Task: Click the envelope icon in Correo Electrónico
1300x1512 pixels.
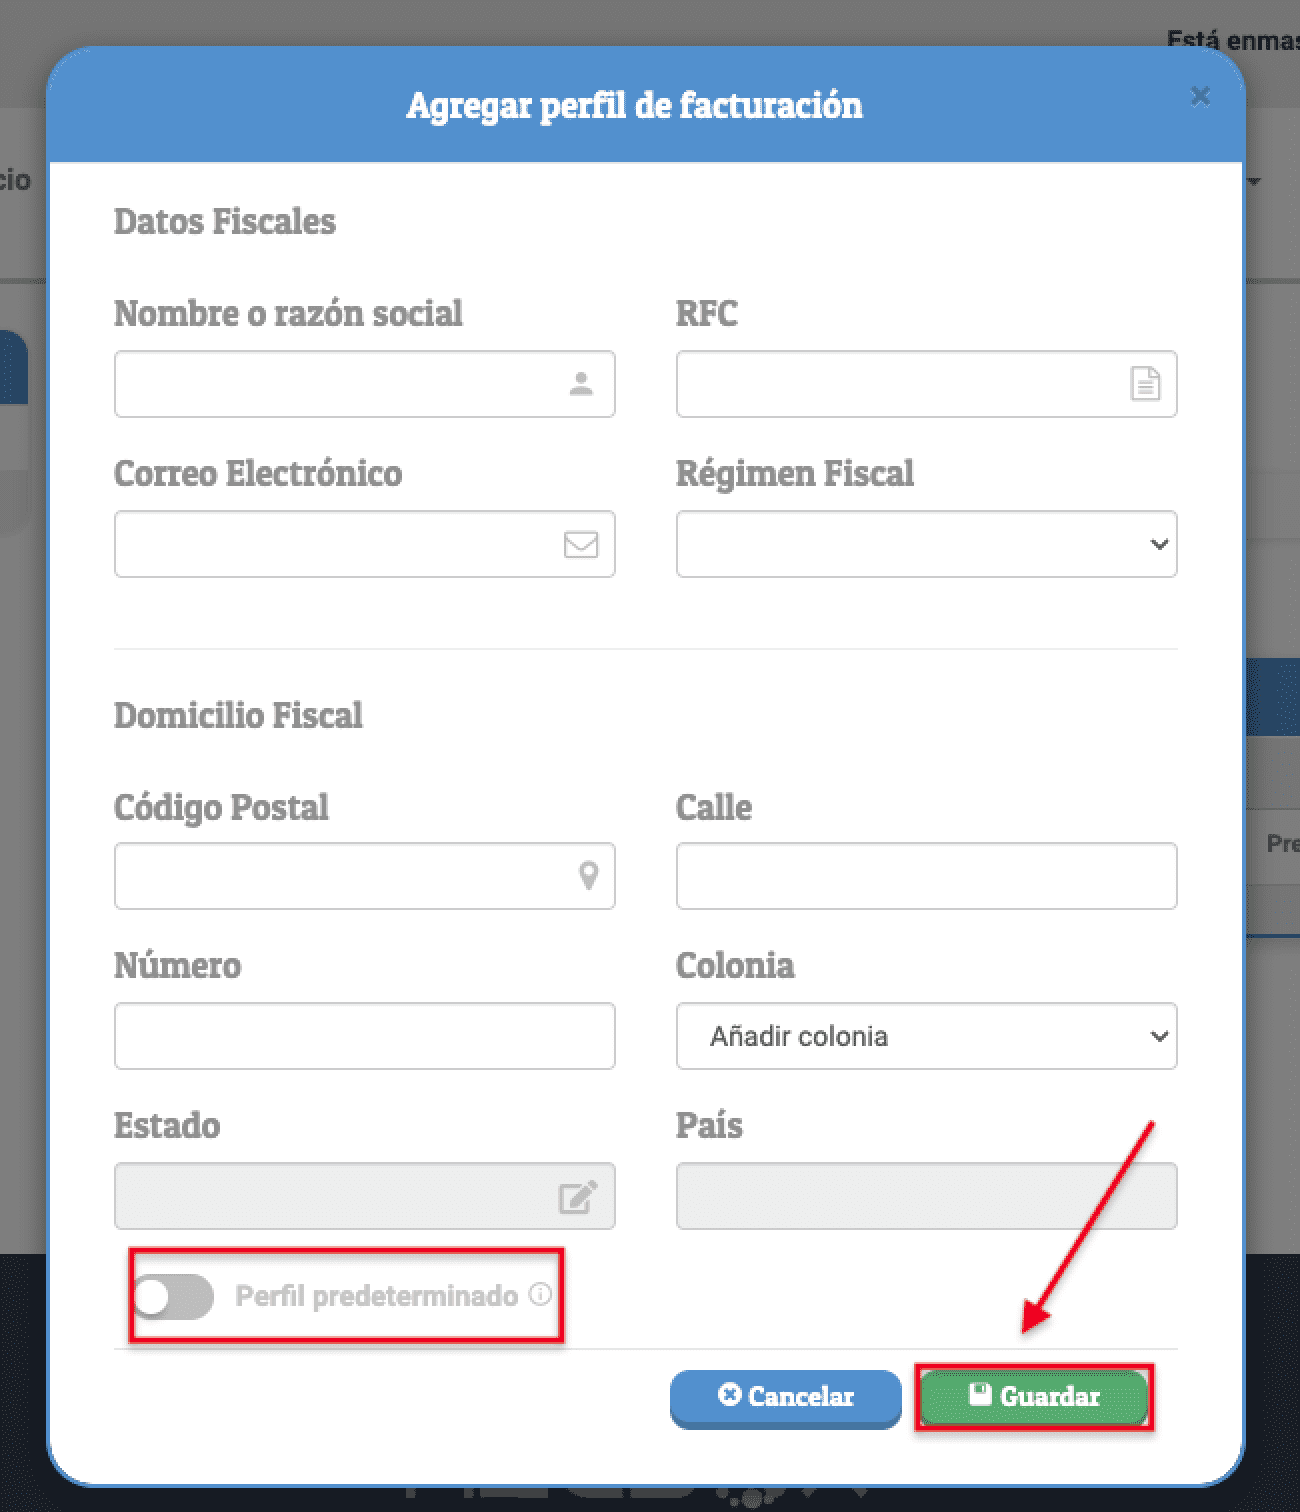Action: click(581, 544)
